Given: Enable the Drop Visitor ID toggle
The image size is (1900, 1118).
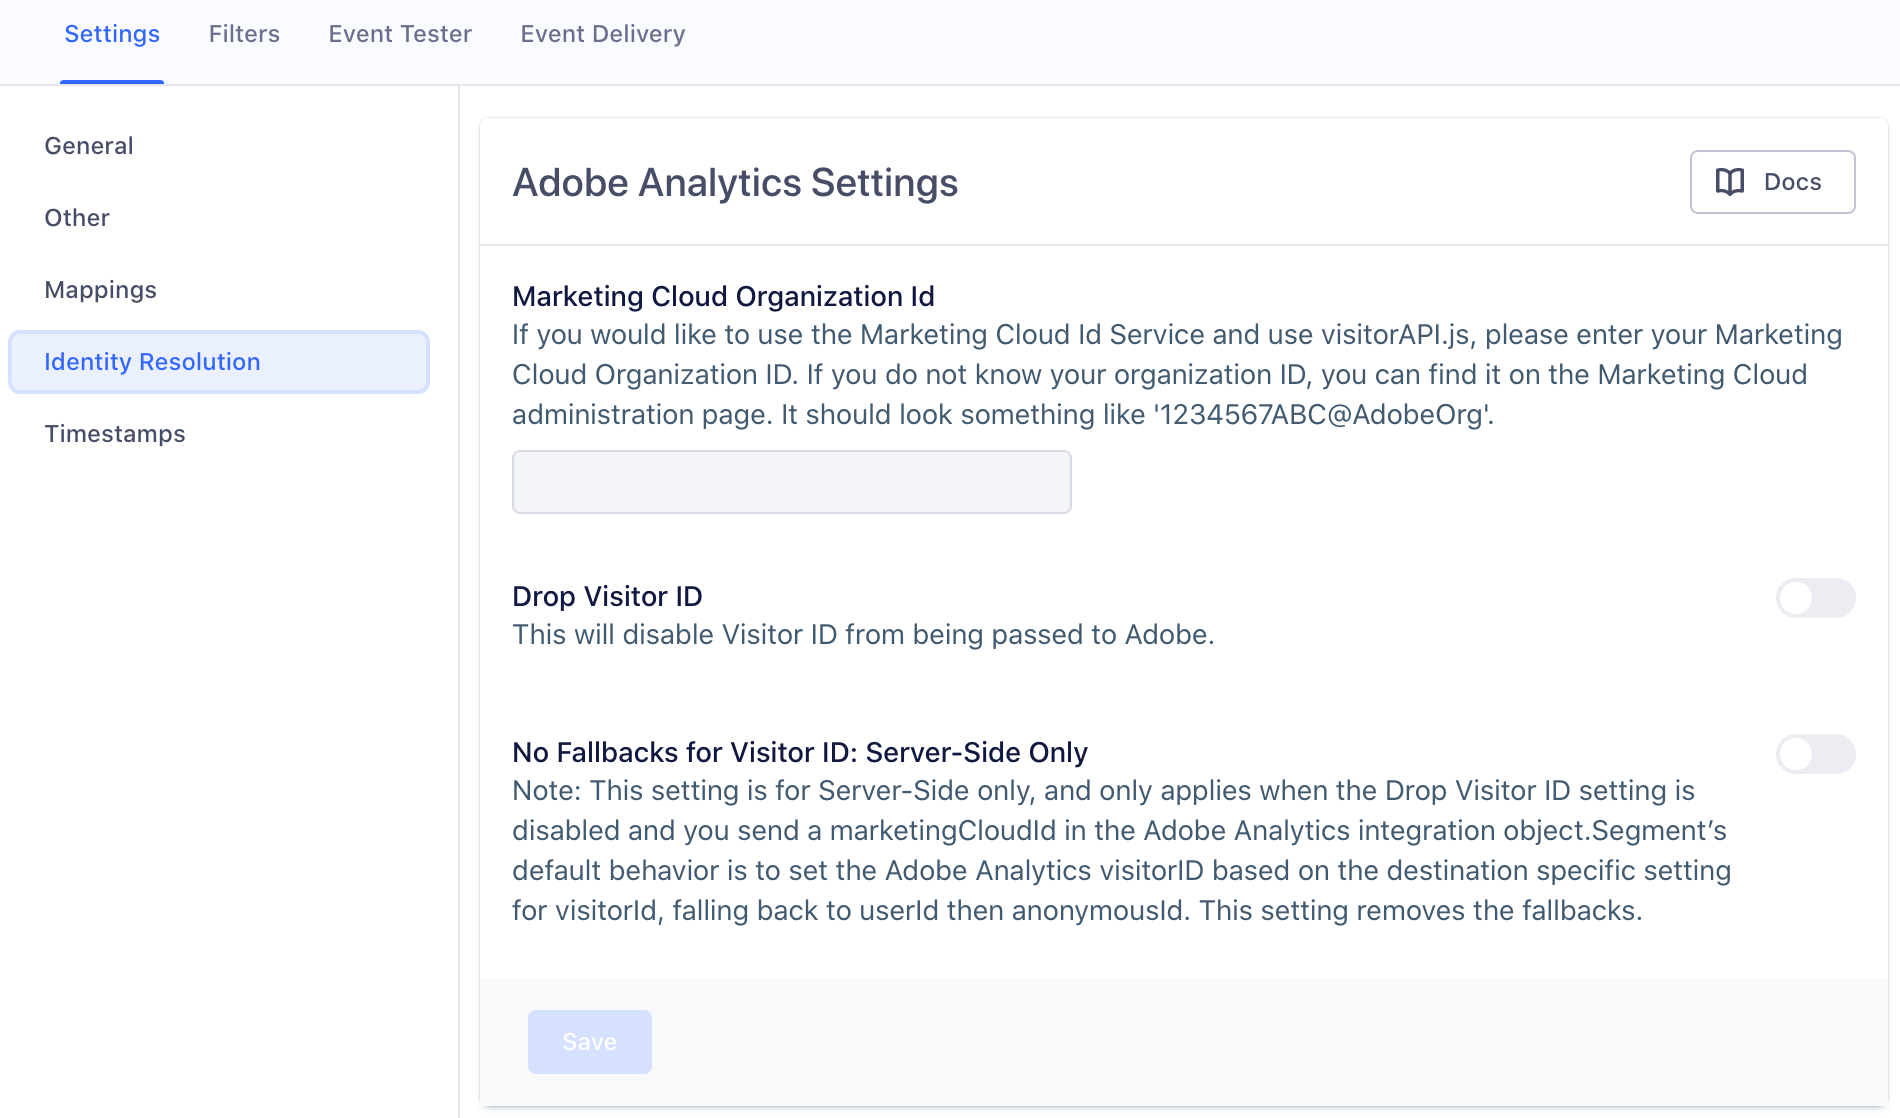Looking at the screenshot, I should click(1815, 598).
